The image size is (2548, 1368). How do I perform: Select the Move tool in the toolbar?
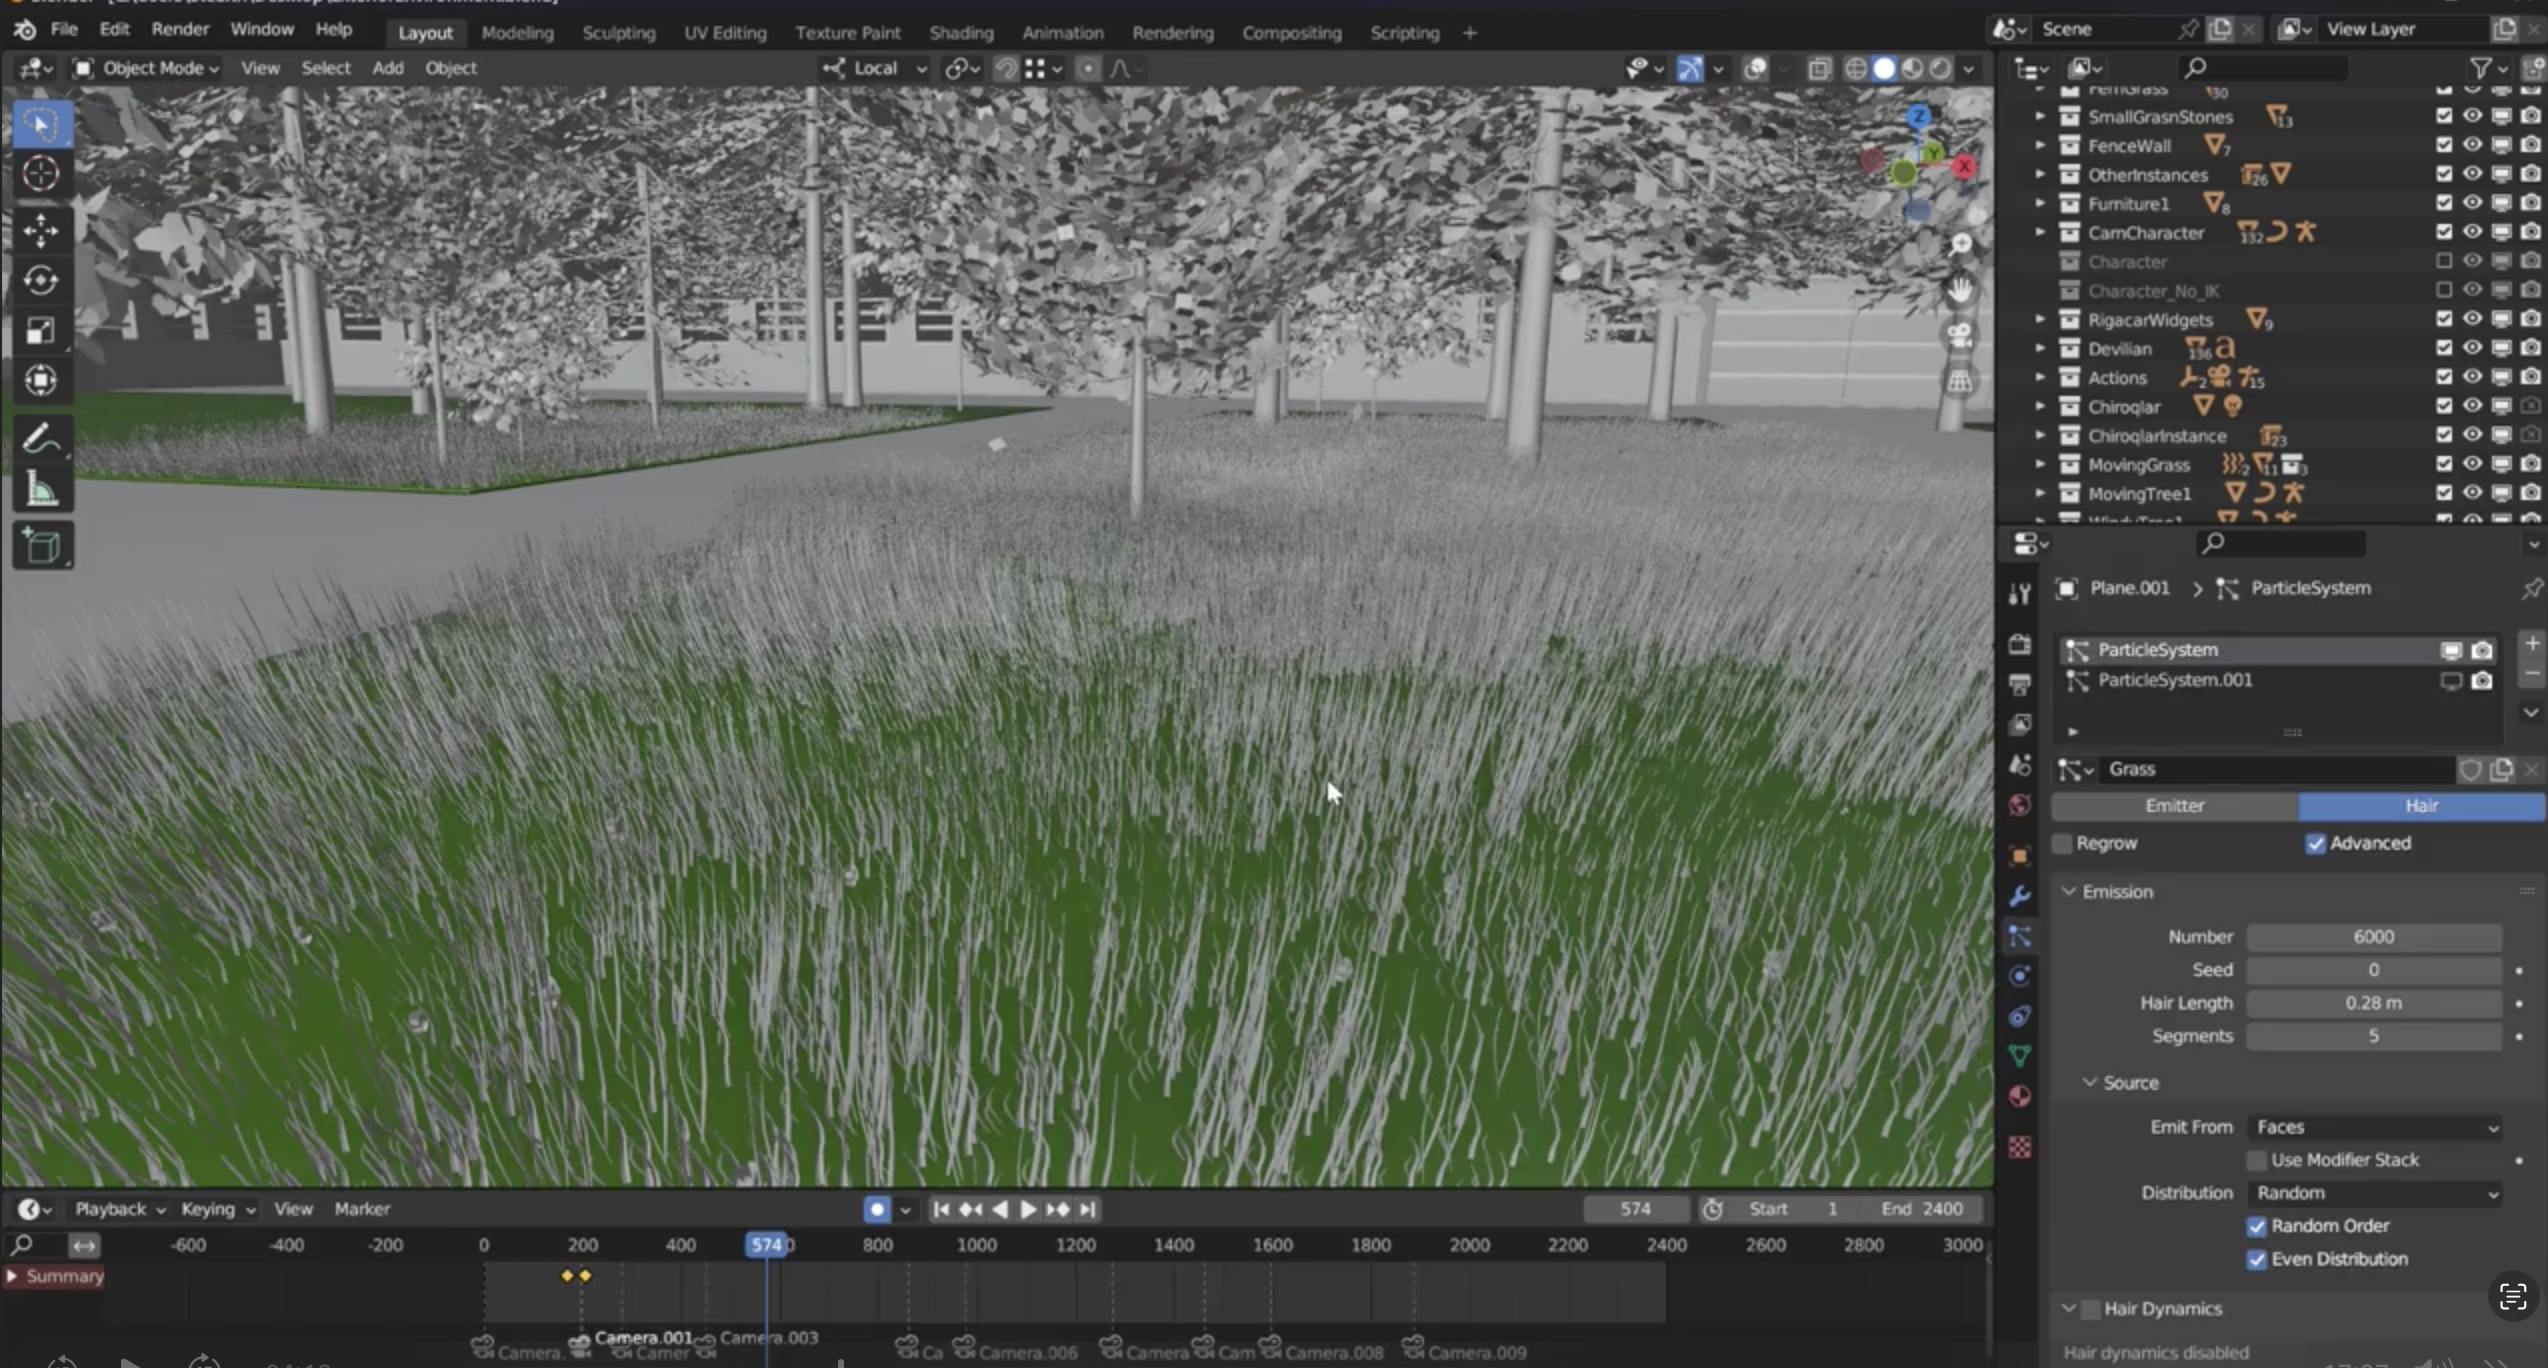click(41, 231)
